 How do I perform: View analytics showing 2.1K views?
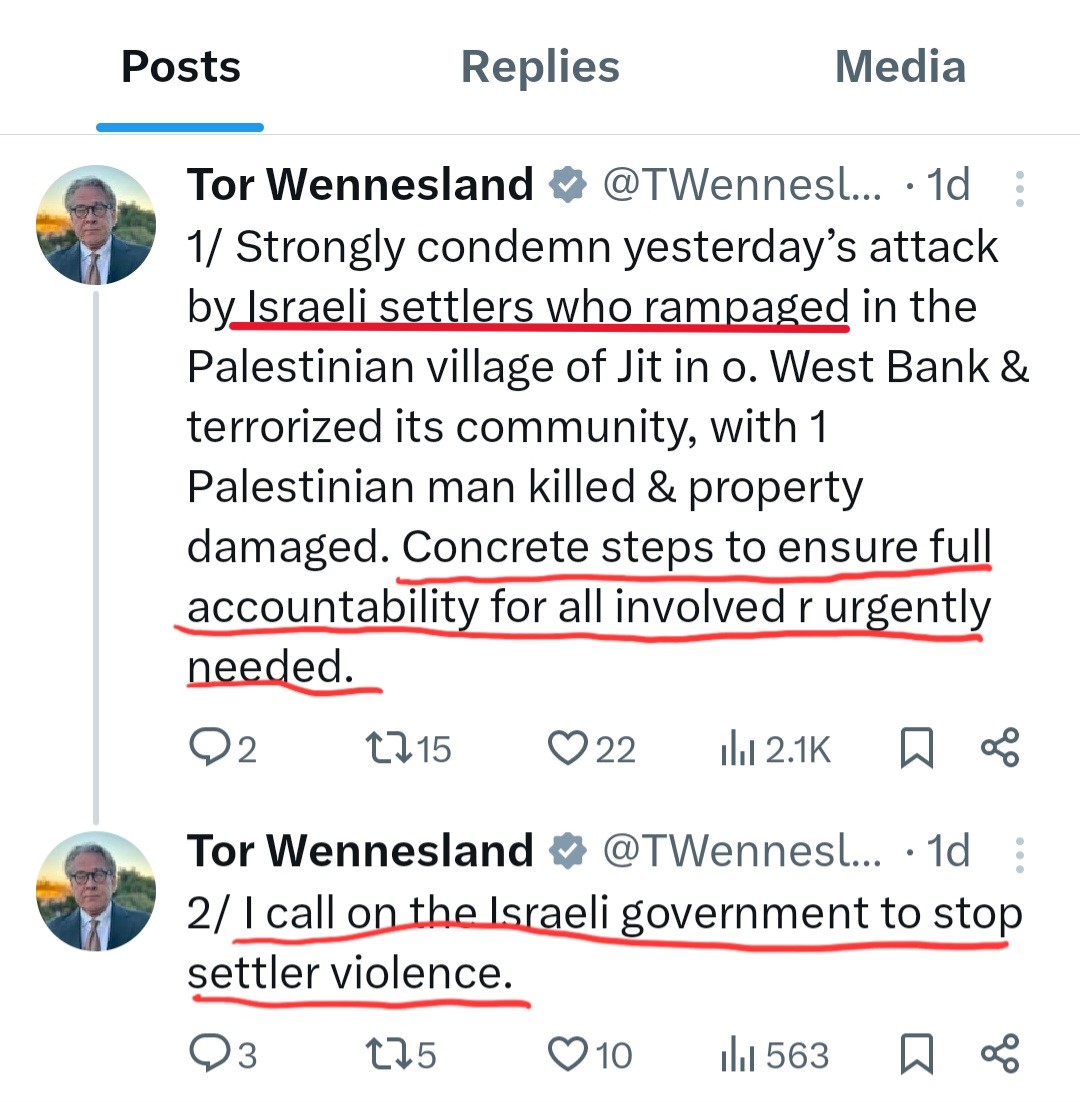(776, 749)
